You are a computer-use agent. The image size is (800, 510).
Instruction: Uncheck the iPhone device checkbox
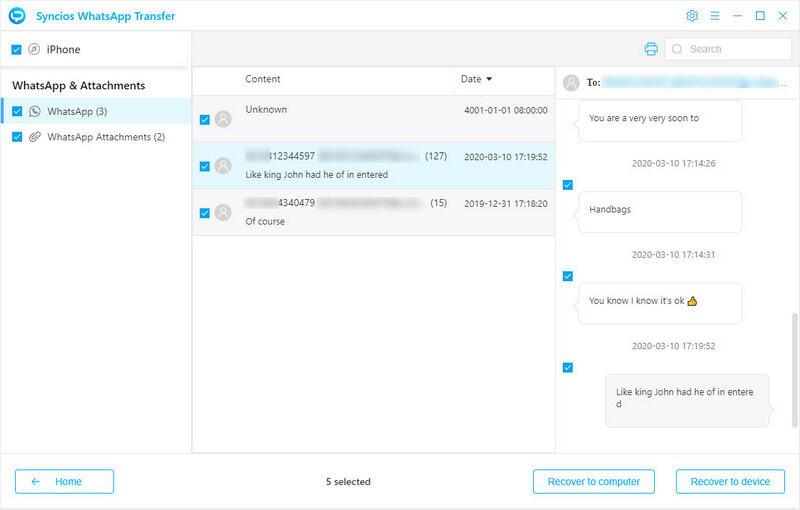coord(16,49)
